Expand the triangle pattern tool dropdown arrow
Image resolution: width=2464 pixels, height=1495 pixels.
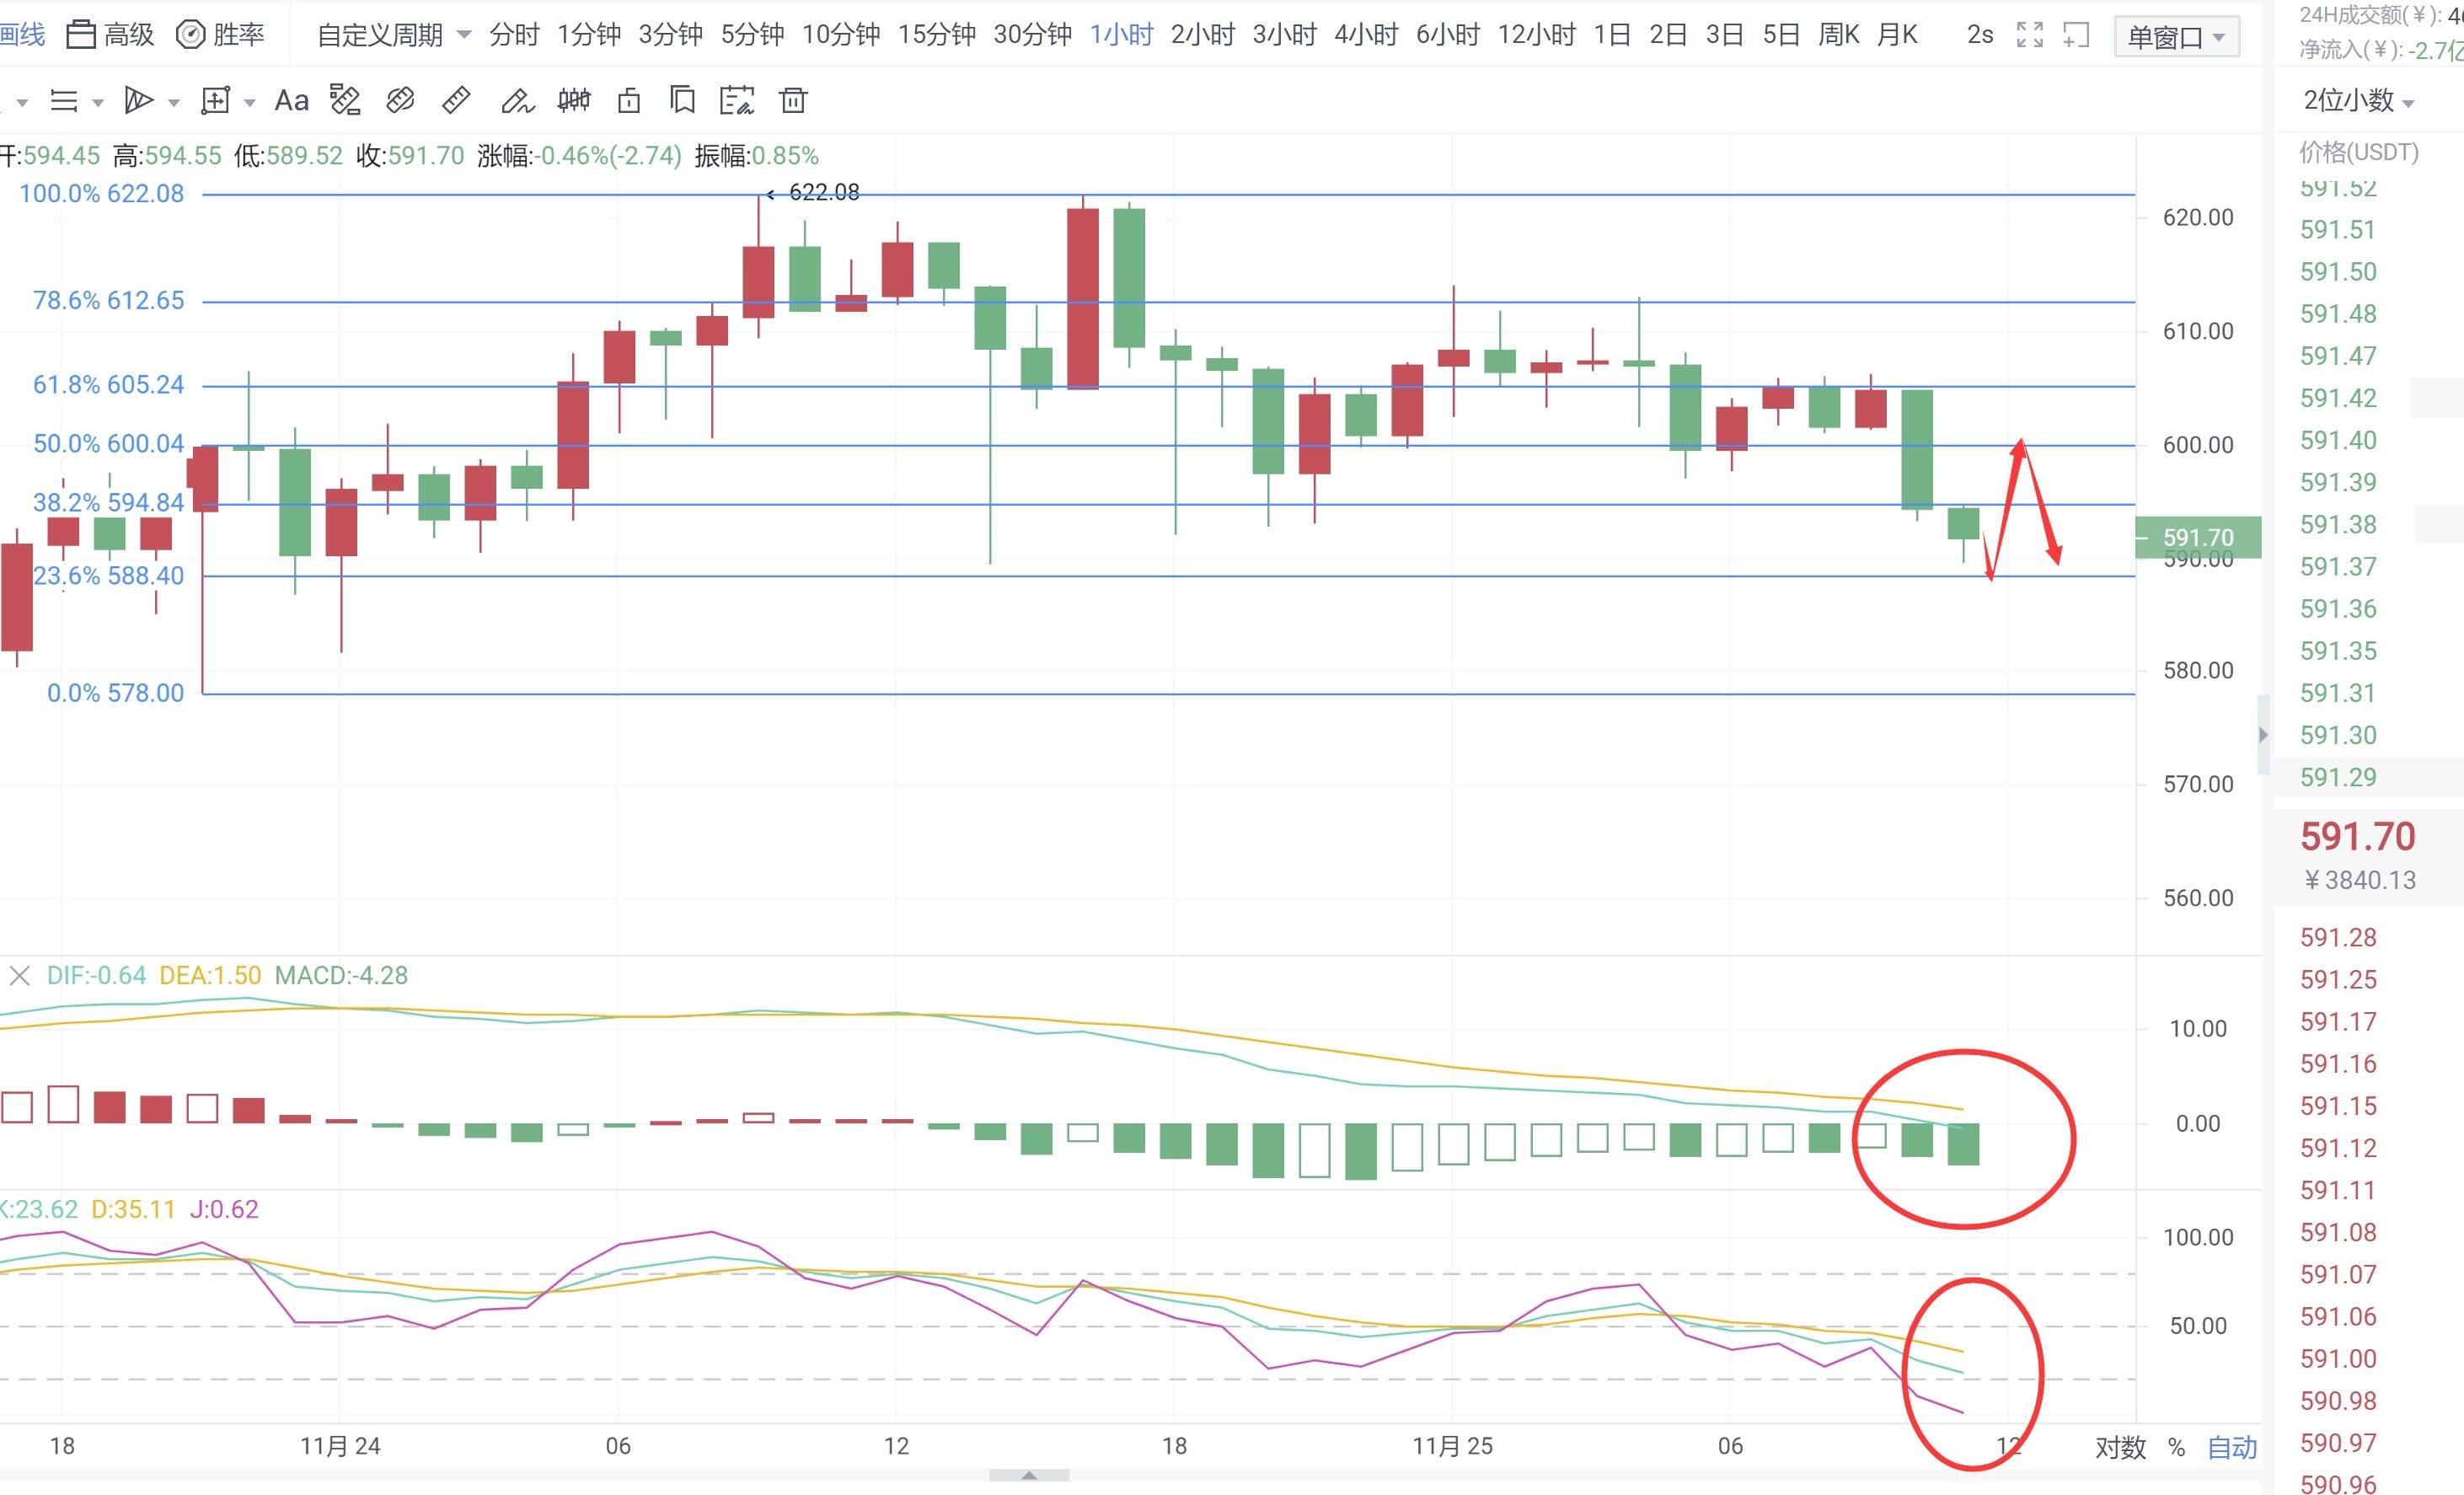point(174,102)
